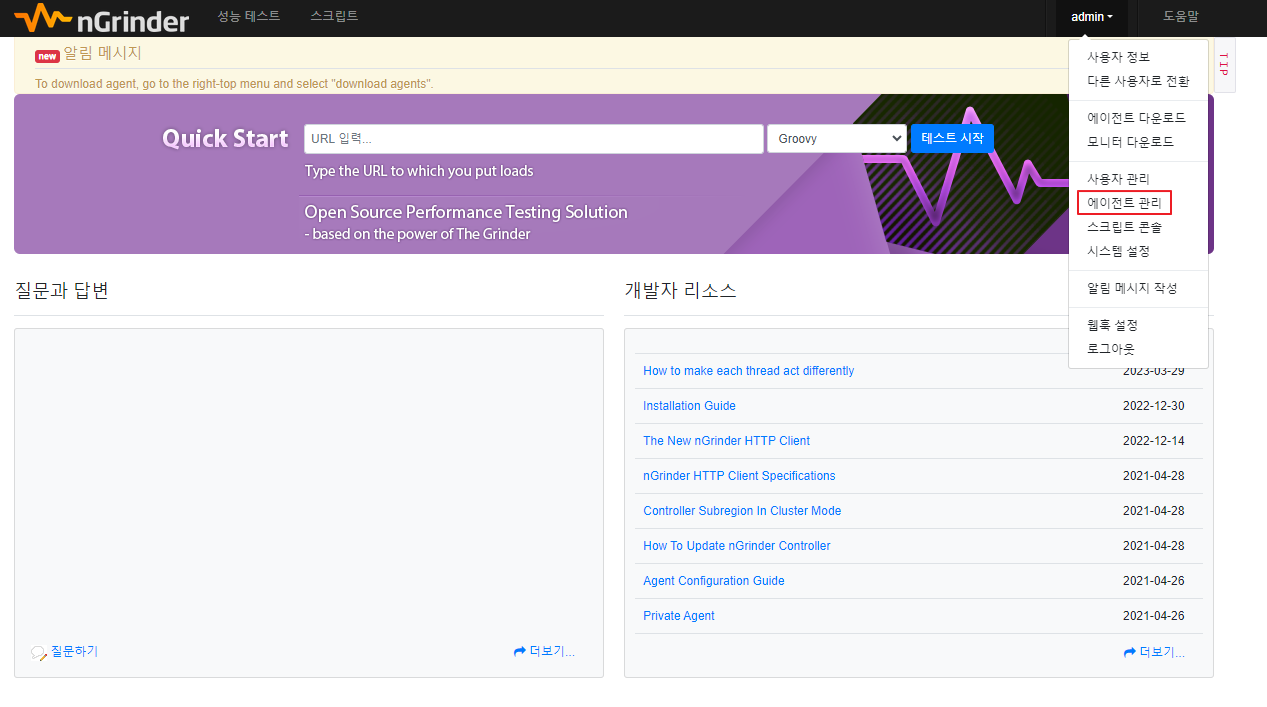Open the 성능 테스트 menu

pos(249,16)
